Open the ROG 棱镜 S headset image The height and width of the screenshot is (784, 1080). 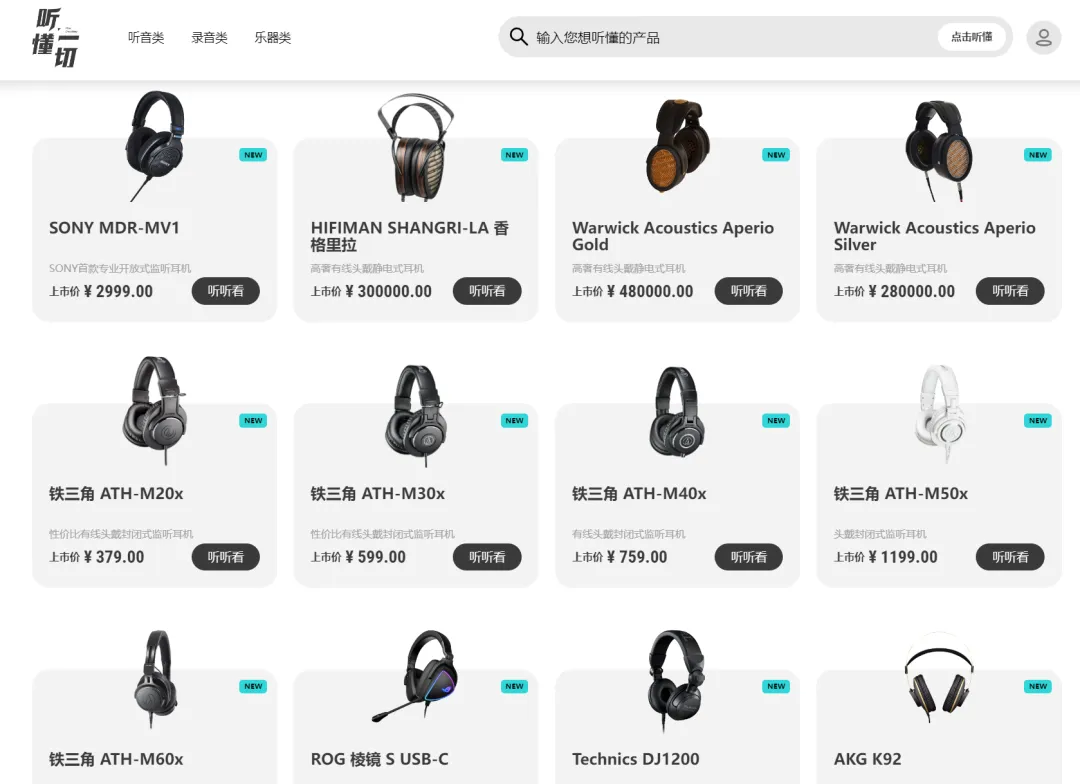[x=416, y=676]
